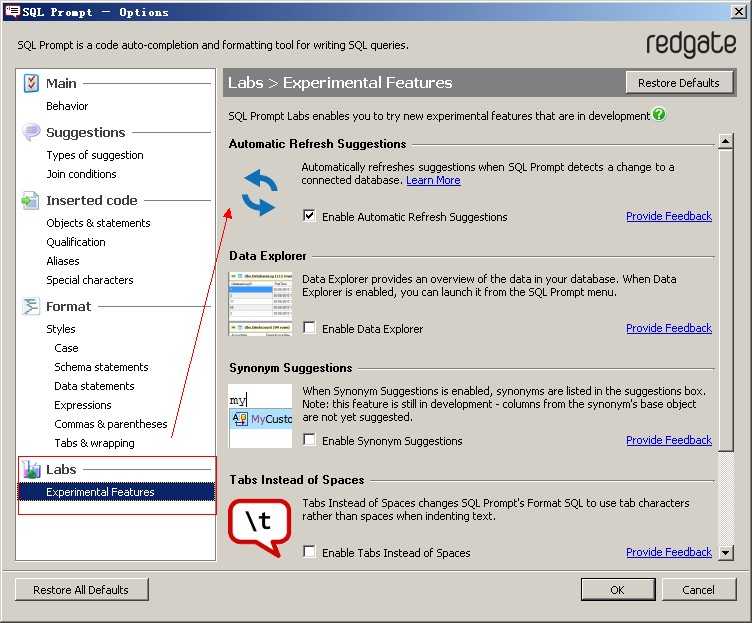The width and height of the screenshot is (752, 623).
Task: Click the SQL Prompt title bar icon
Action: coord(12,11)
